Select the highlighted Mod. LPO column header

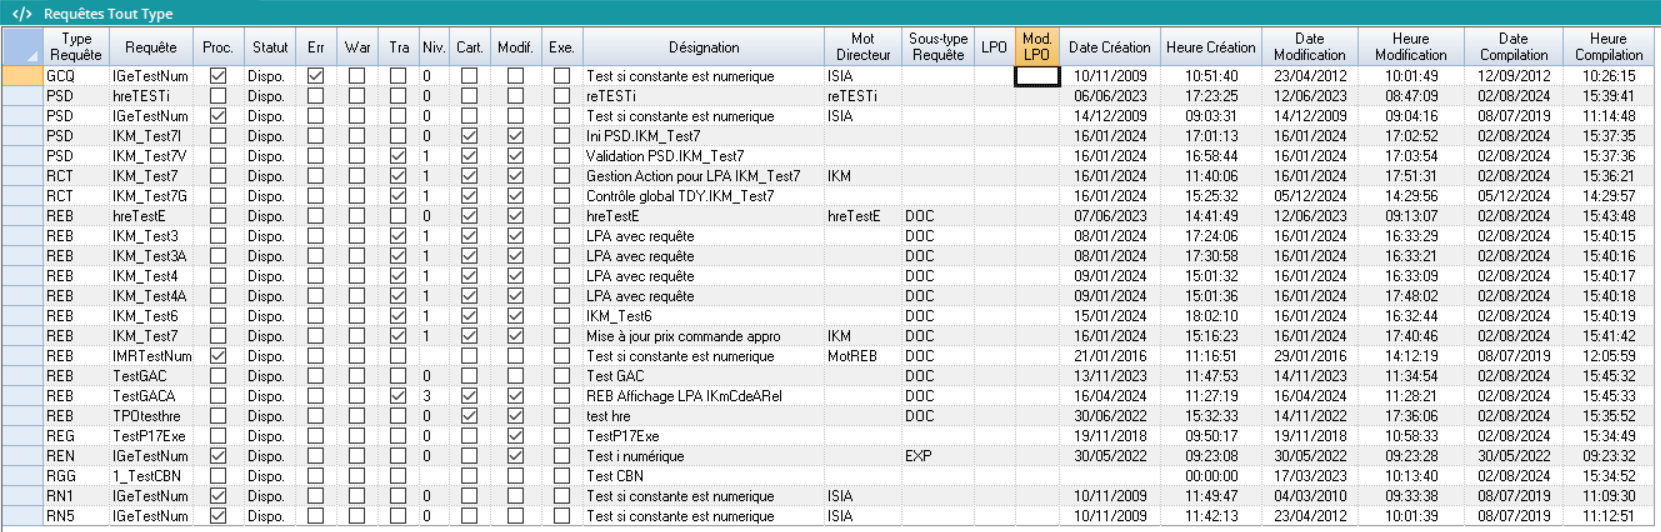coord(1036,47)
